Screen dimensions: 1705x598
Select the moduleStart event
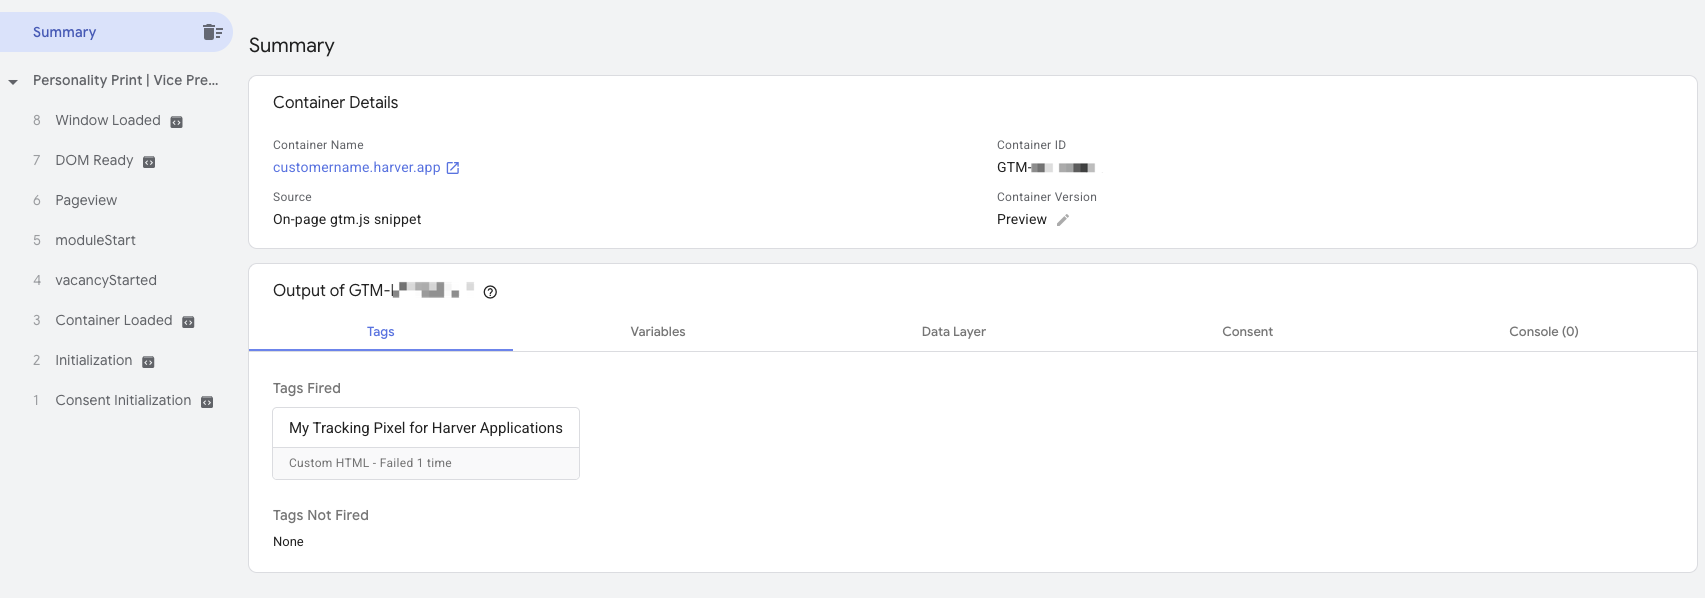click(95, 240)
